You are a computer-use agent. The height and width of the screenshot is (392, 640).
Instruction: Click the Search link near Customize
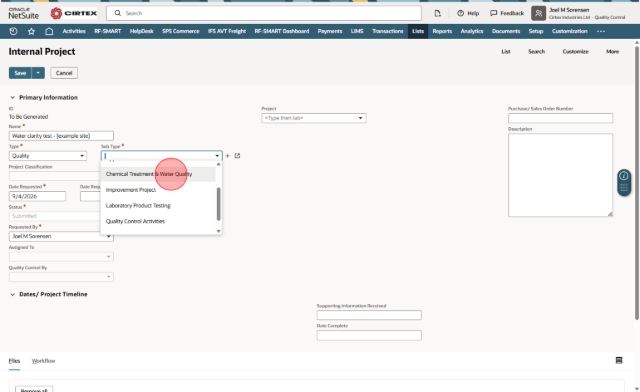pos(536,51)
